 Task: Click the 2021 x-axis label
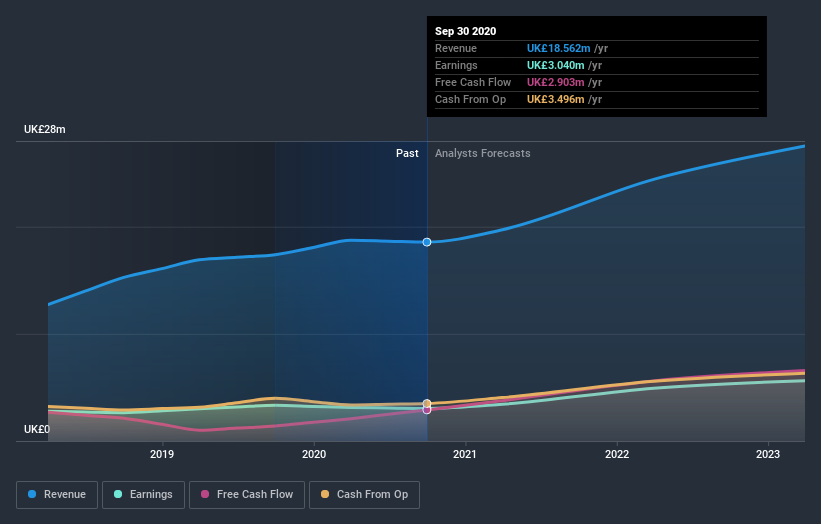464,454
